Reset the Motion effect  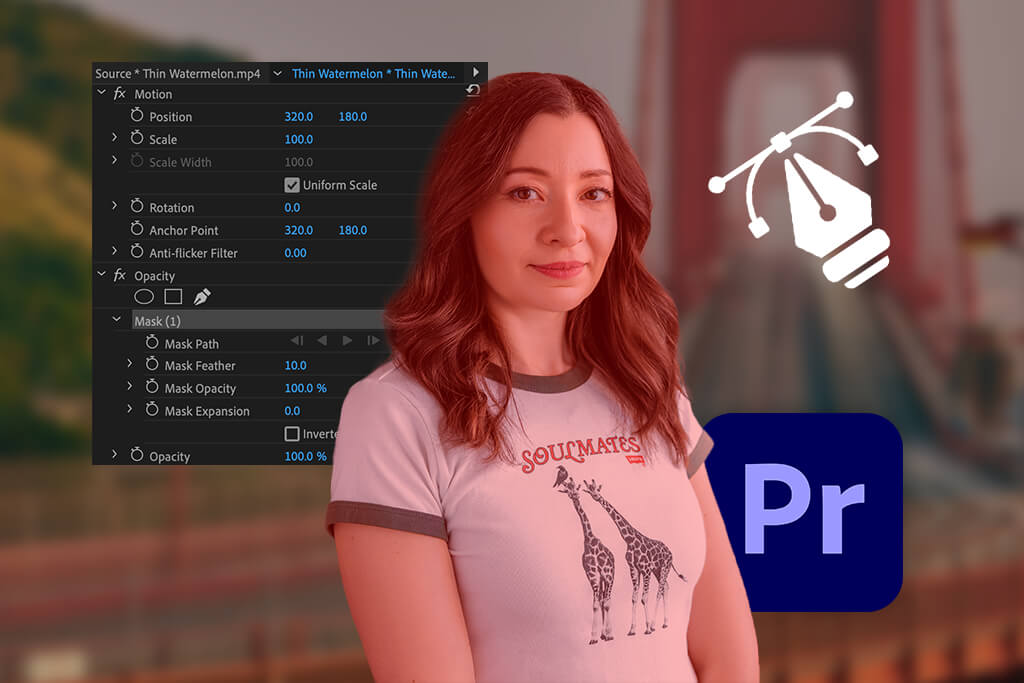473,90
